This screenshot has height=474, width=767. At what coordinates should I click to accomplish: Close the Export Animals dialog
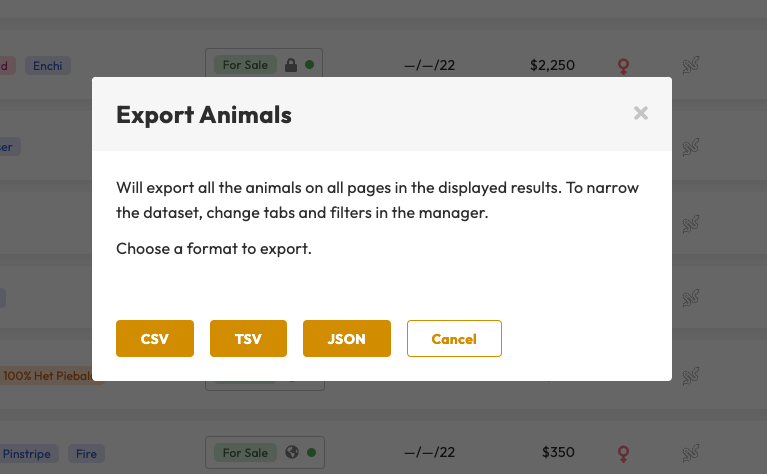point(641,114)
